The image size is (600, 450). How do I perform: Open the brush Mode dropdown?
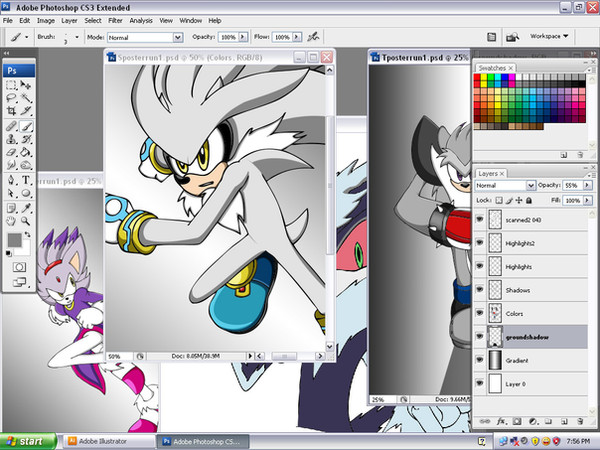[178, 38]
